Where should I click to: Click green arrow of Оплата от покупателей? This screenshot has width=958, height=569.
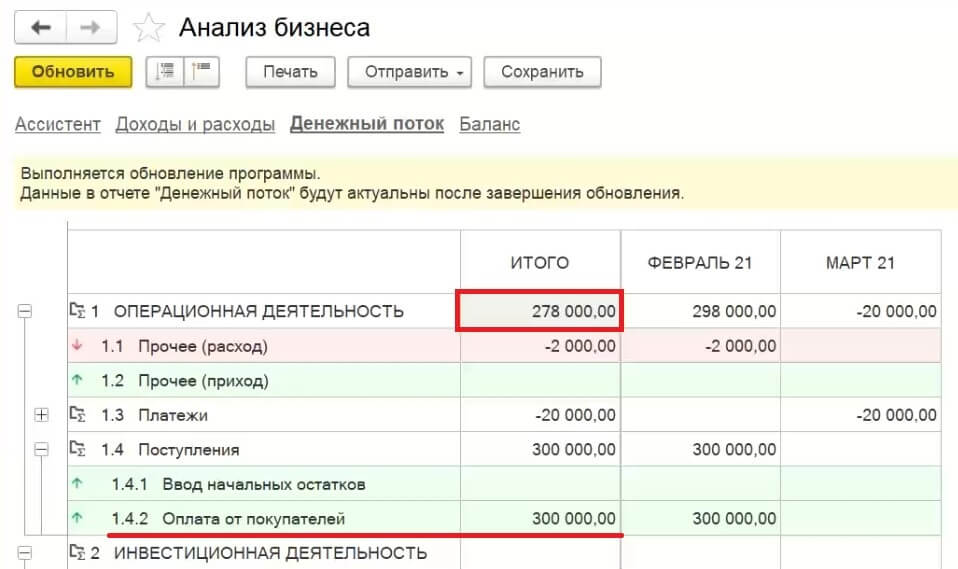click(77, 518)
